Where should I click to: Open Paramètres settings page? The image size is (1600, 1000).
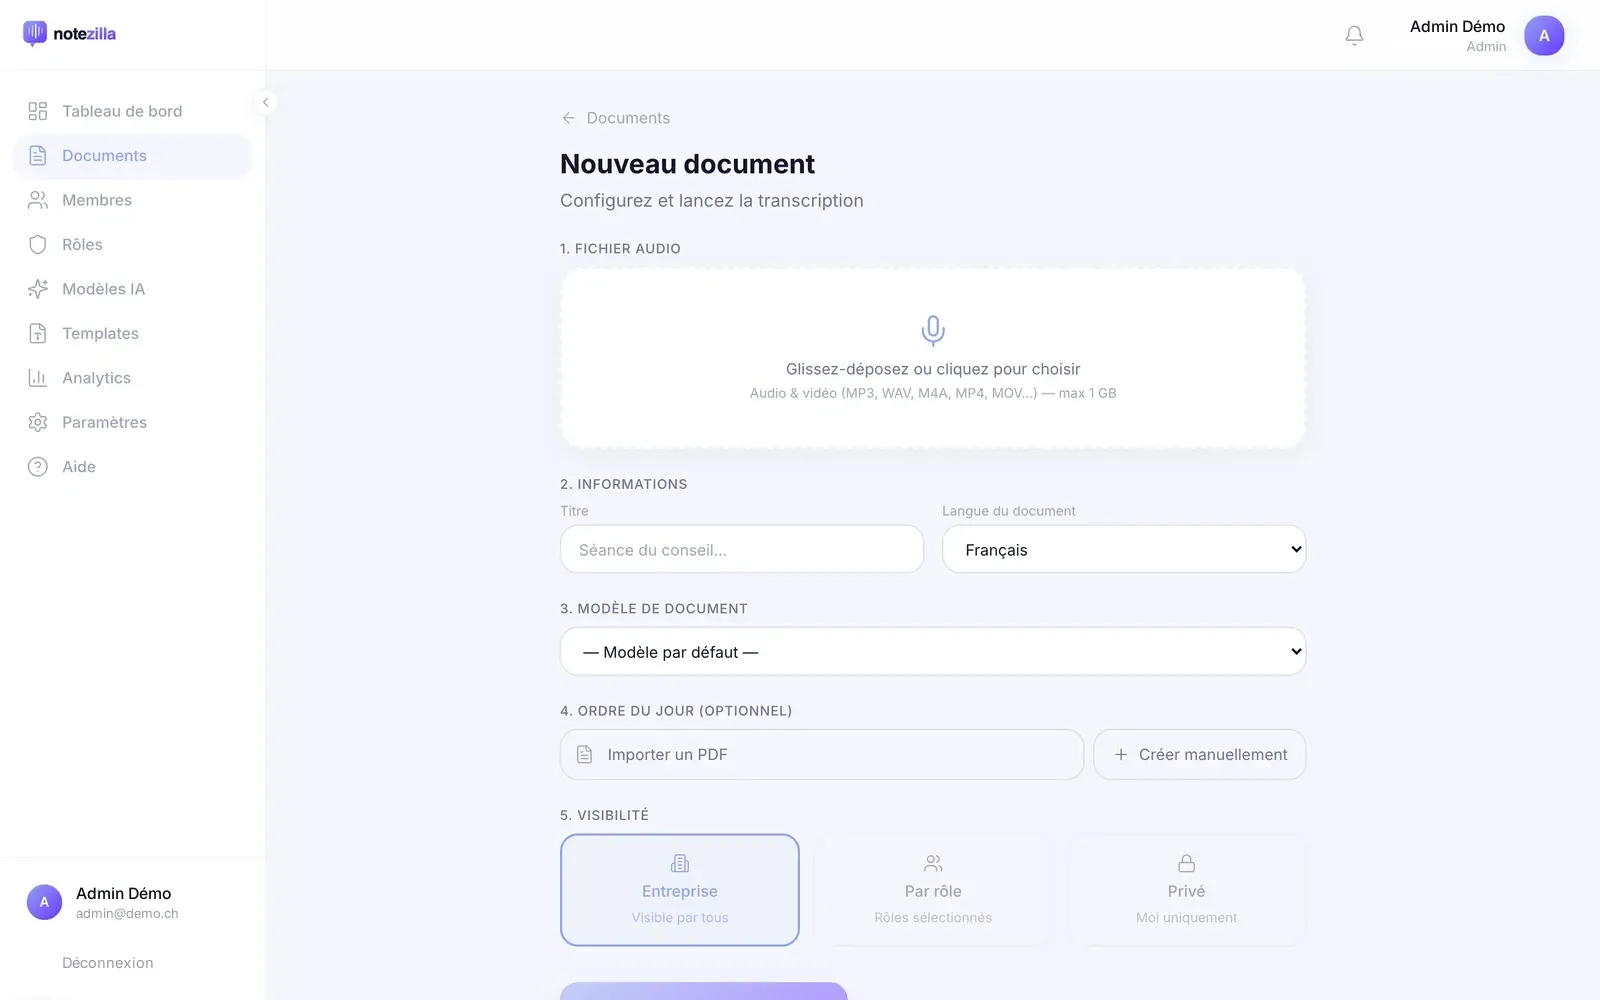pyautogui.click(x=132, y=422)
